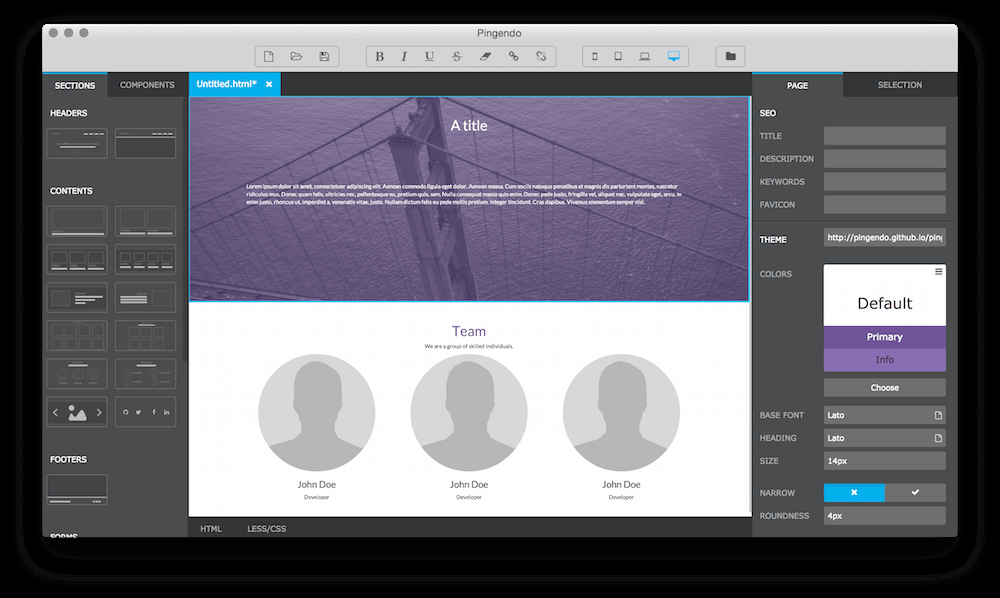Screen dimensions: 1000x598
Task: Remove a link with the unlink icon
Action: (541, 56)
